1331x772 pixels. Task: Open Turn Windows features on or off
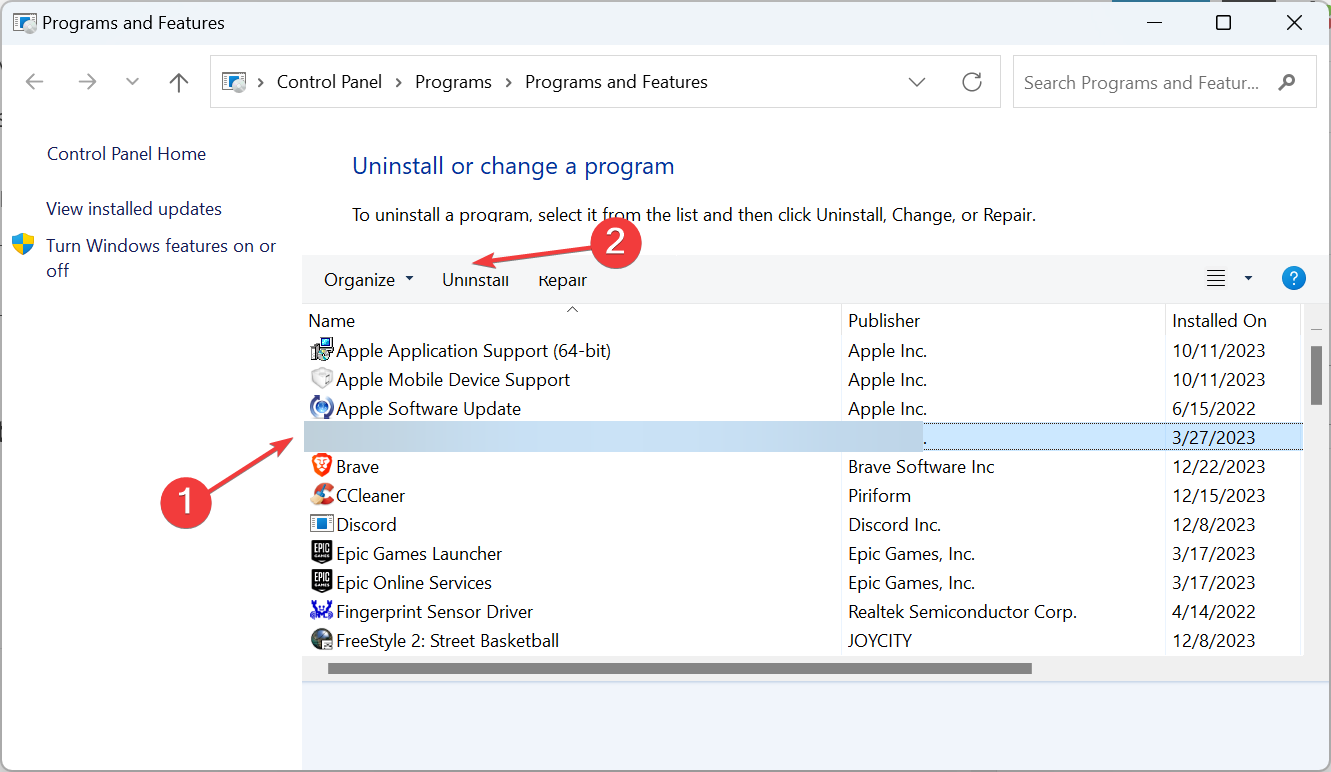pyautogui.click(x=161, y=258)
